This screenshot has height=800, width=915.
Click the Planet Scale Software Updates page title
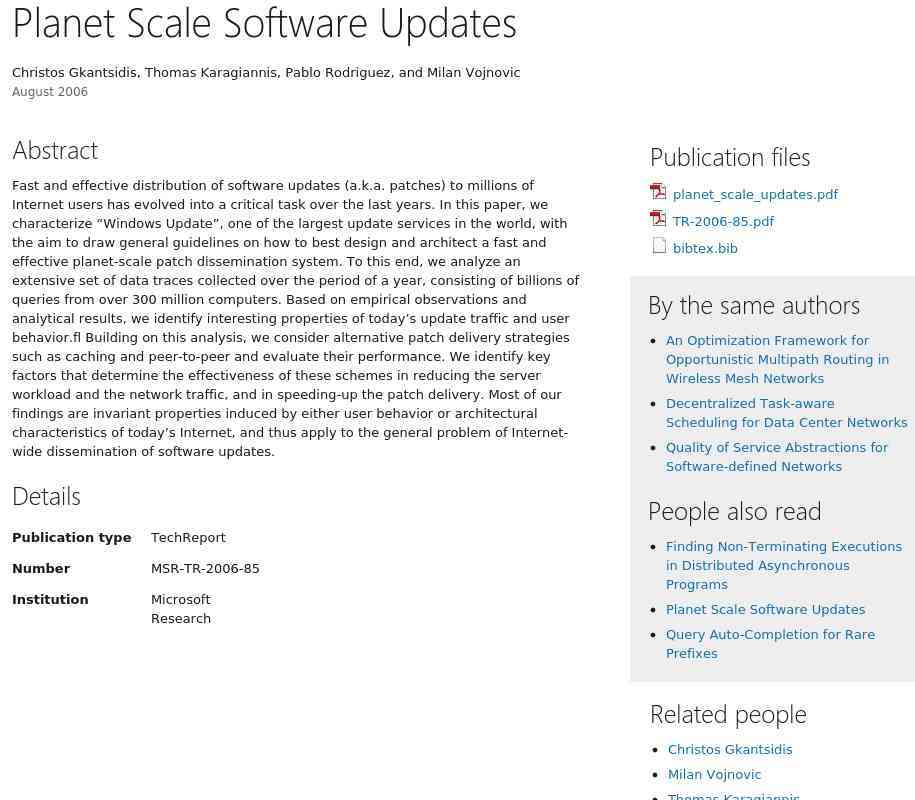point(264,24)
